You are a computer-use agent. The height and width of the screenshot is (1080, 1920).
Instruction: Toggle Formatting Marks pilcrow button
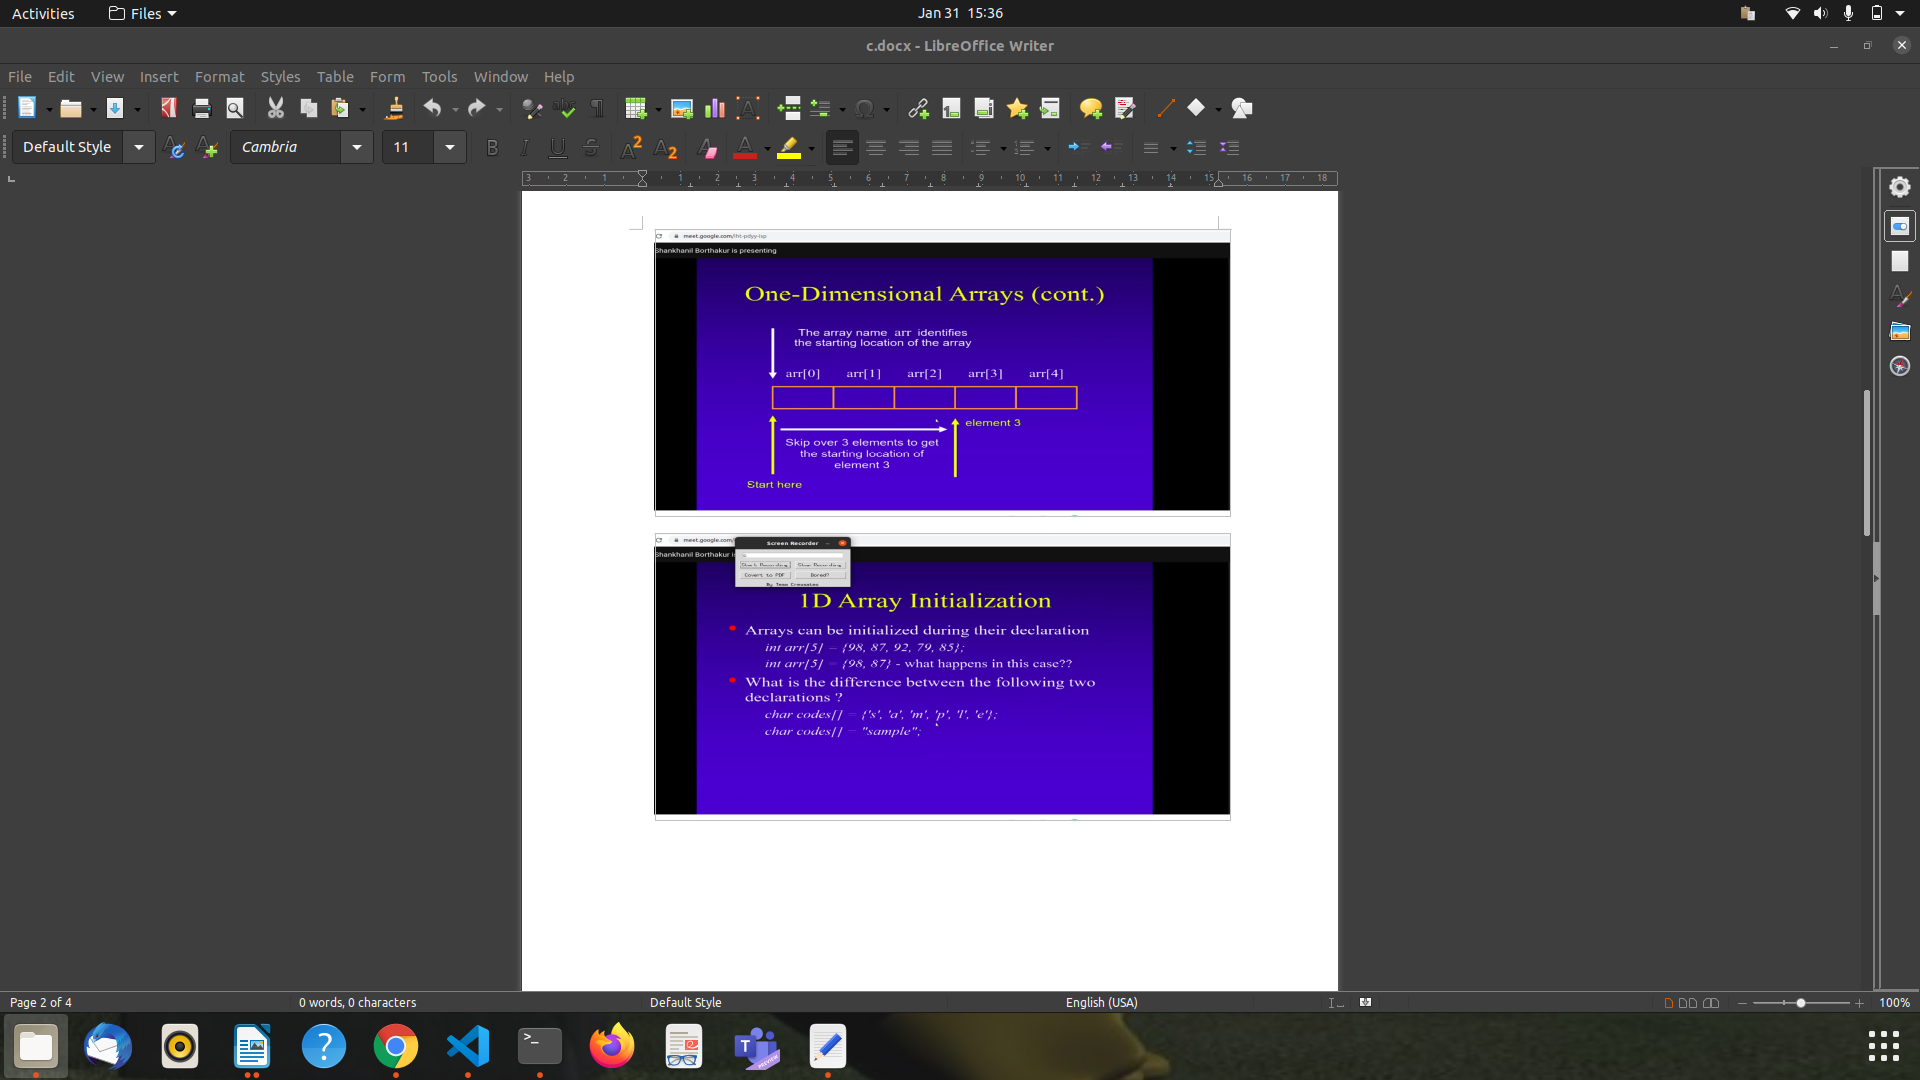(597, 108)
